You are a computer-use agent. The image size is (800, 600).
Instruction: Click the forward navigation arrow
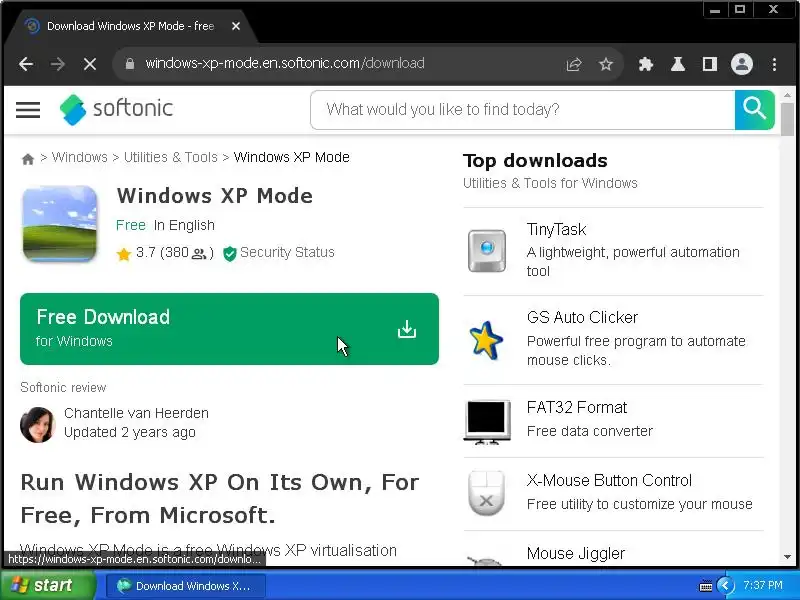point(58,64)
